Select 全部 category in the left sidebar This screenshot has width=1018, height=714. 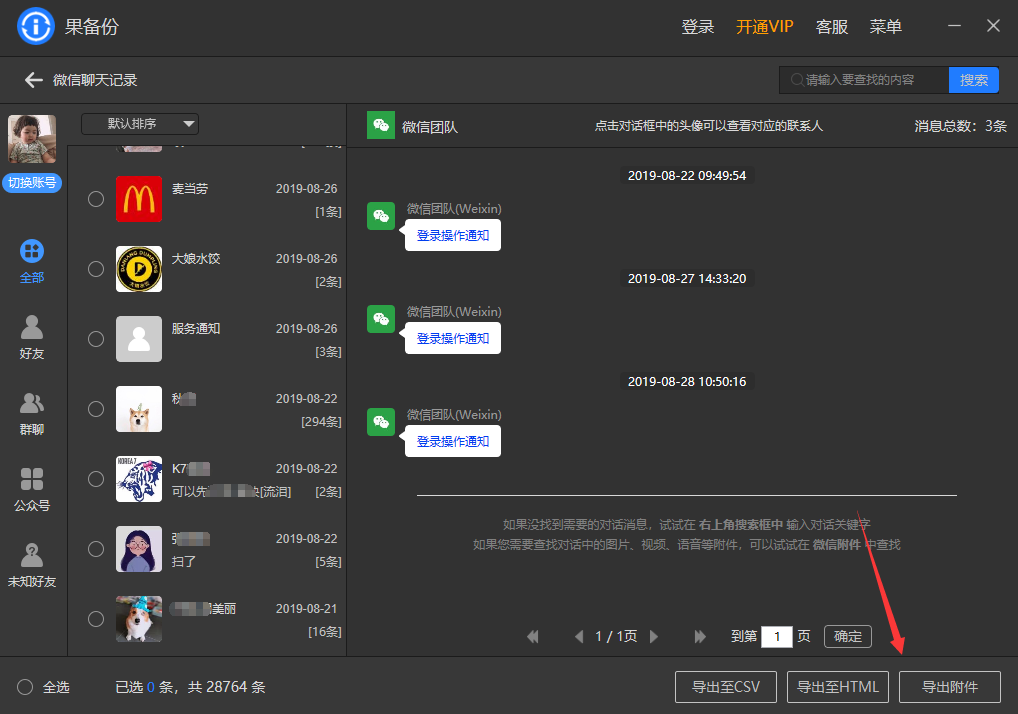pos(31,263)
